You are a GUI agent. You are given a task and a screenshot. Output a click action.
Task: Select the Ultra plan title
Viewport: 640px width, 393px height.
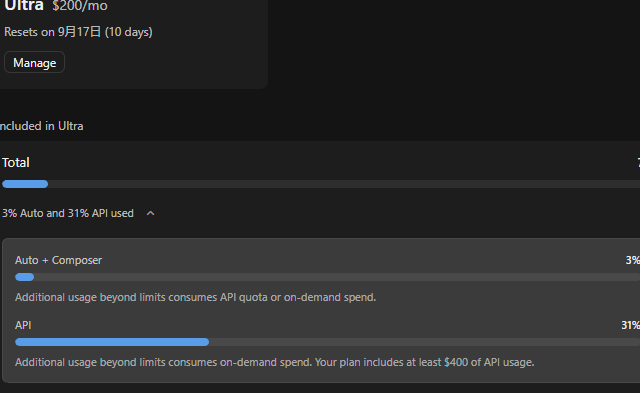click(x=24, y=6)
